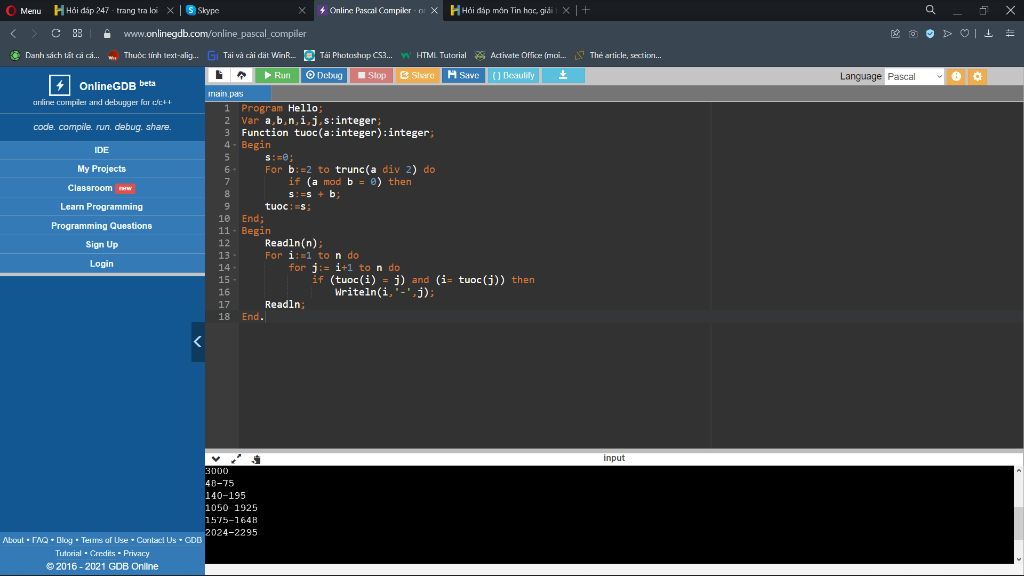This screenshot has height=576, width=1024.
Task: Open editor settings gear icon
Action: click(978, 76)
